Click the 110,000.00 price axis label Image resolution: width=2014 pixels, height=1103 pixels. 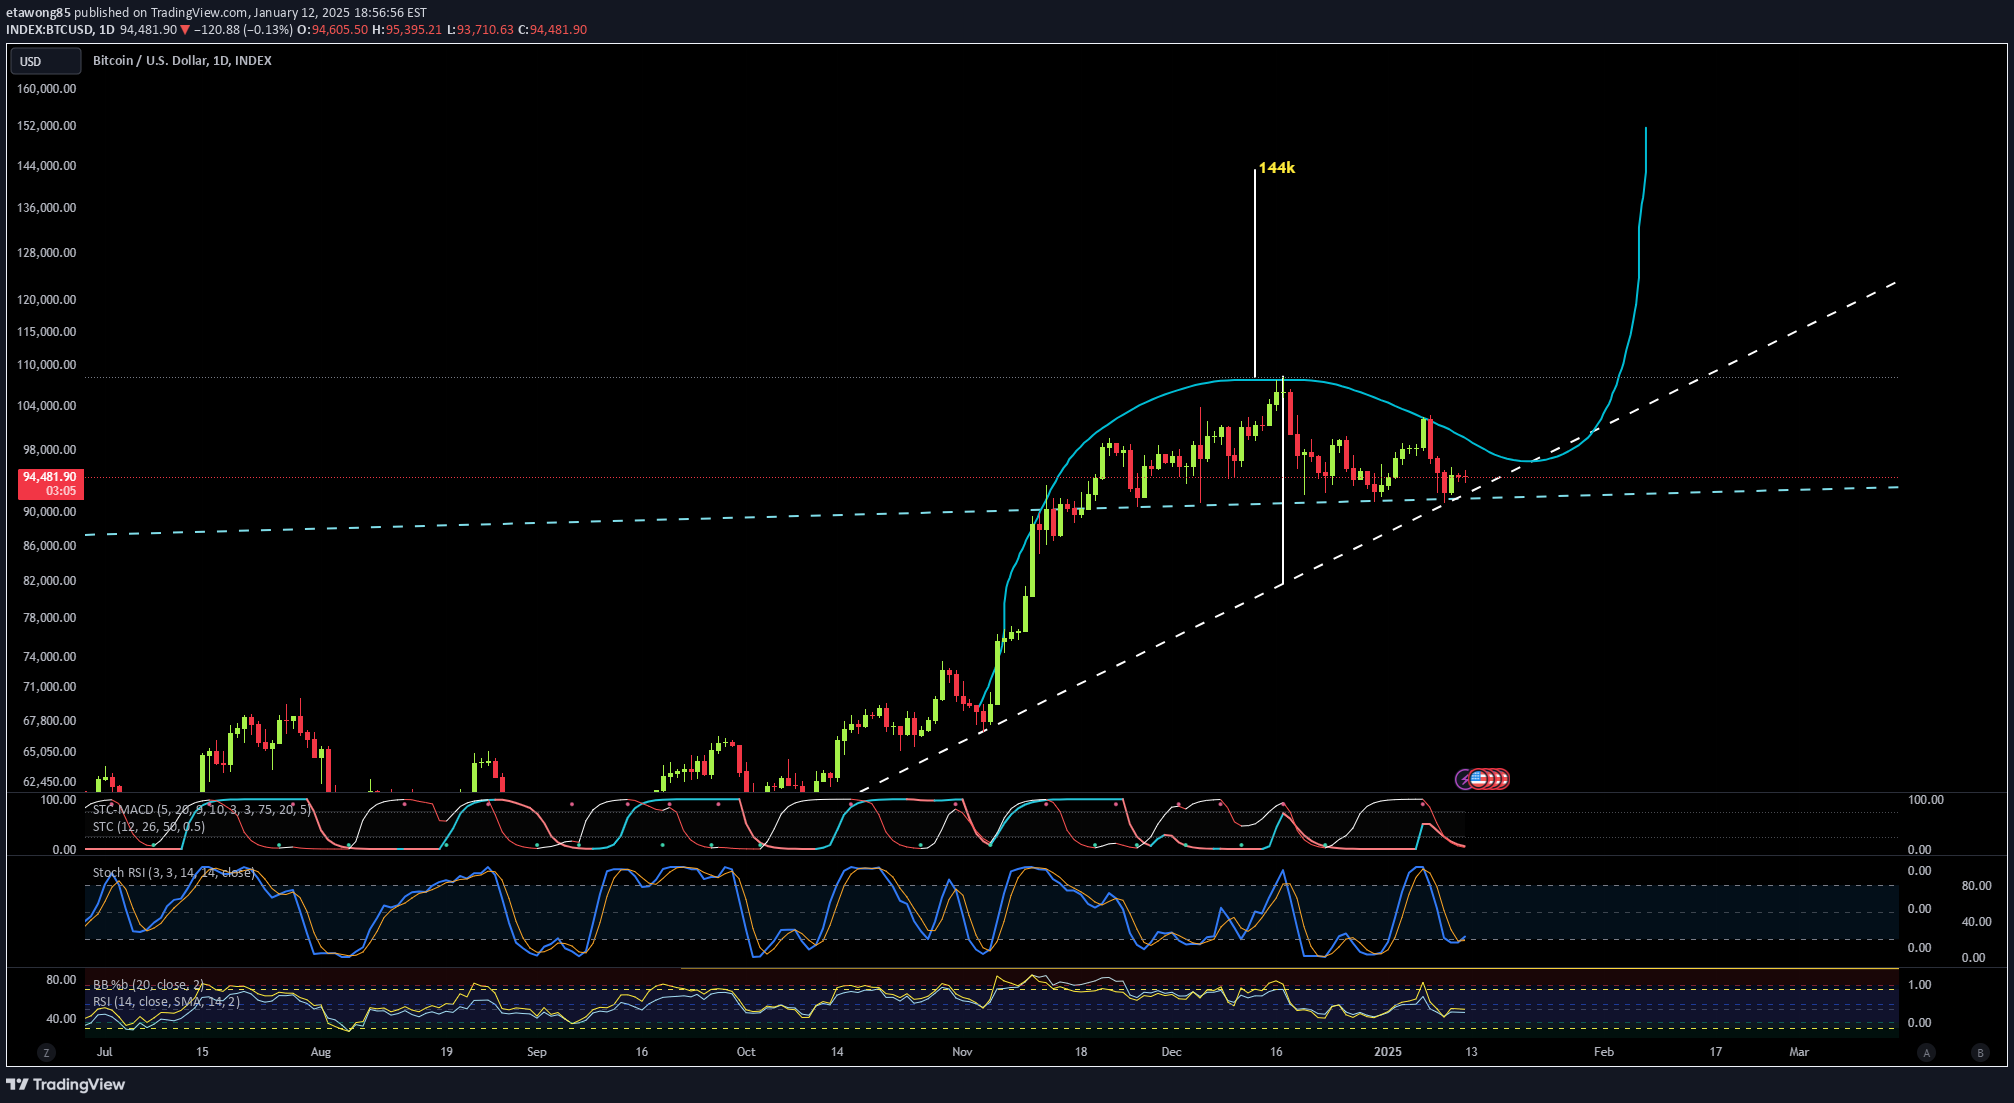(x=47, y=364)
